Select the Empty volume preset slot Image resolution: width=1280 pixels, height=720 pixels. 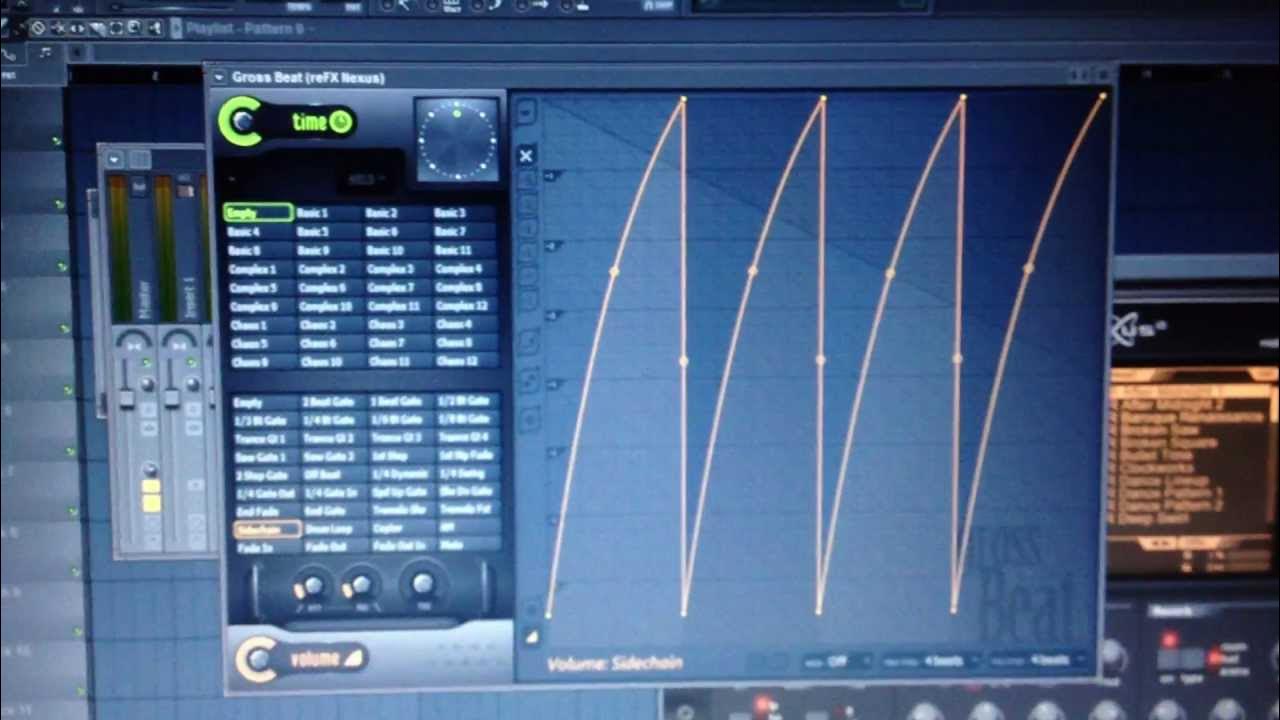pos(265,402)
